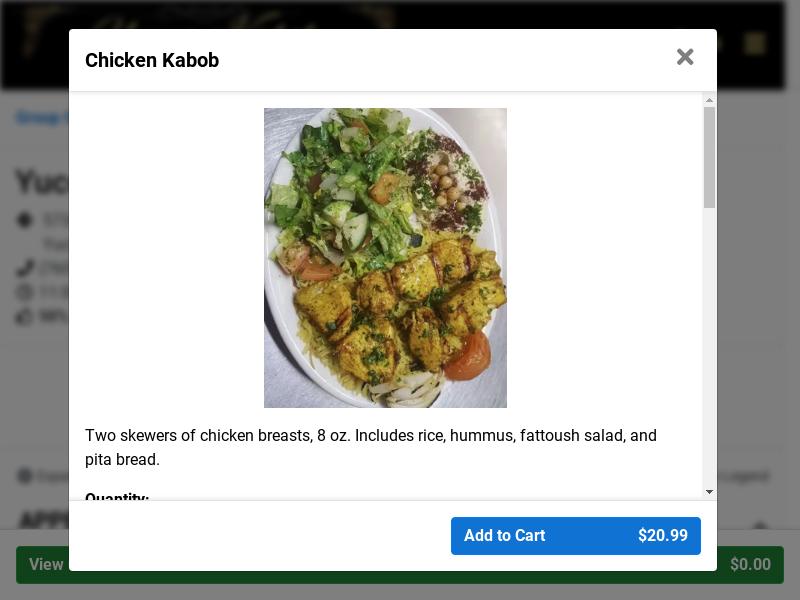Viewport: 800px width, 600px height.
Task: Add the Chicken Kabob to cart
Action: [x=576, y=536]
